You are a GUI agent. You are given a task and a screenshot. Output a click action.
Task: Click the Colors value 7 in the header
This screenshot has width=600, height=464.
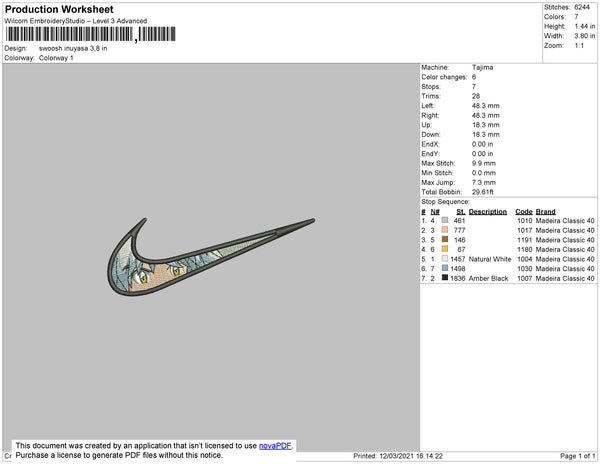pos(576,17)
